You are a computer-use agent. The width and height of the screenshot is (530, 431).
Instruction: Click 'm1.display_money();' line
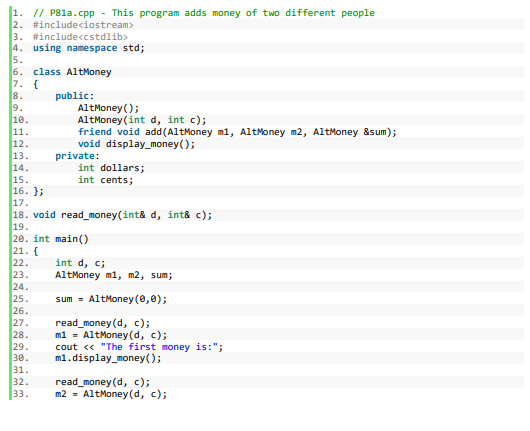[108, 358]
